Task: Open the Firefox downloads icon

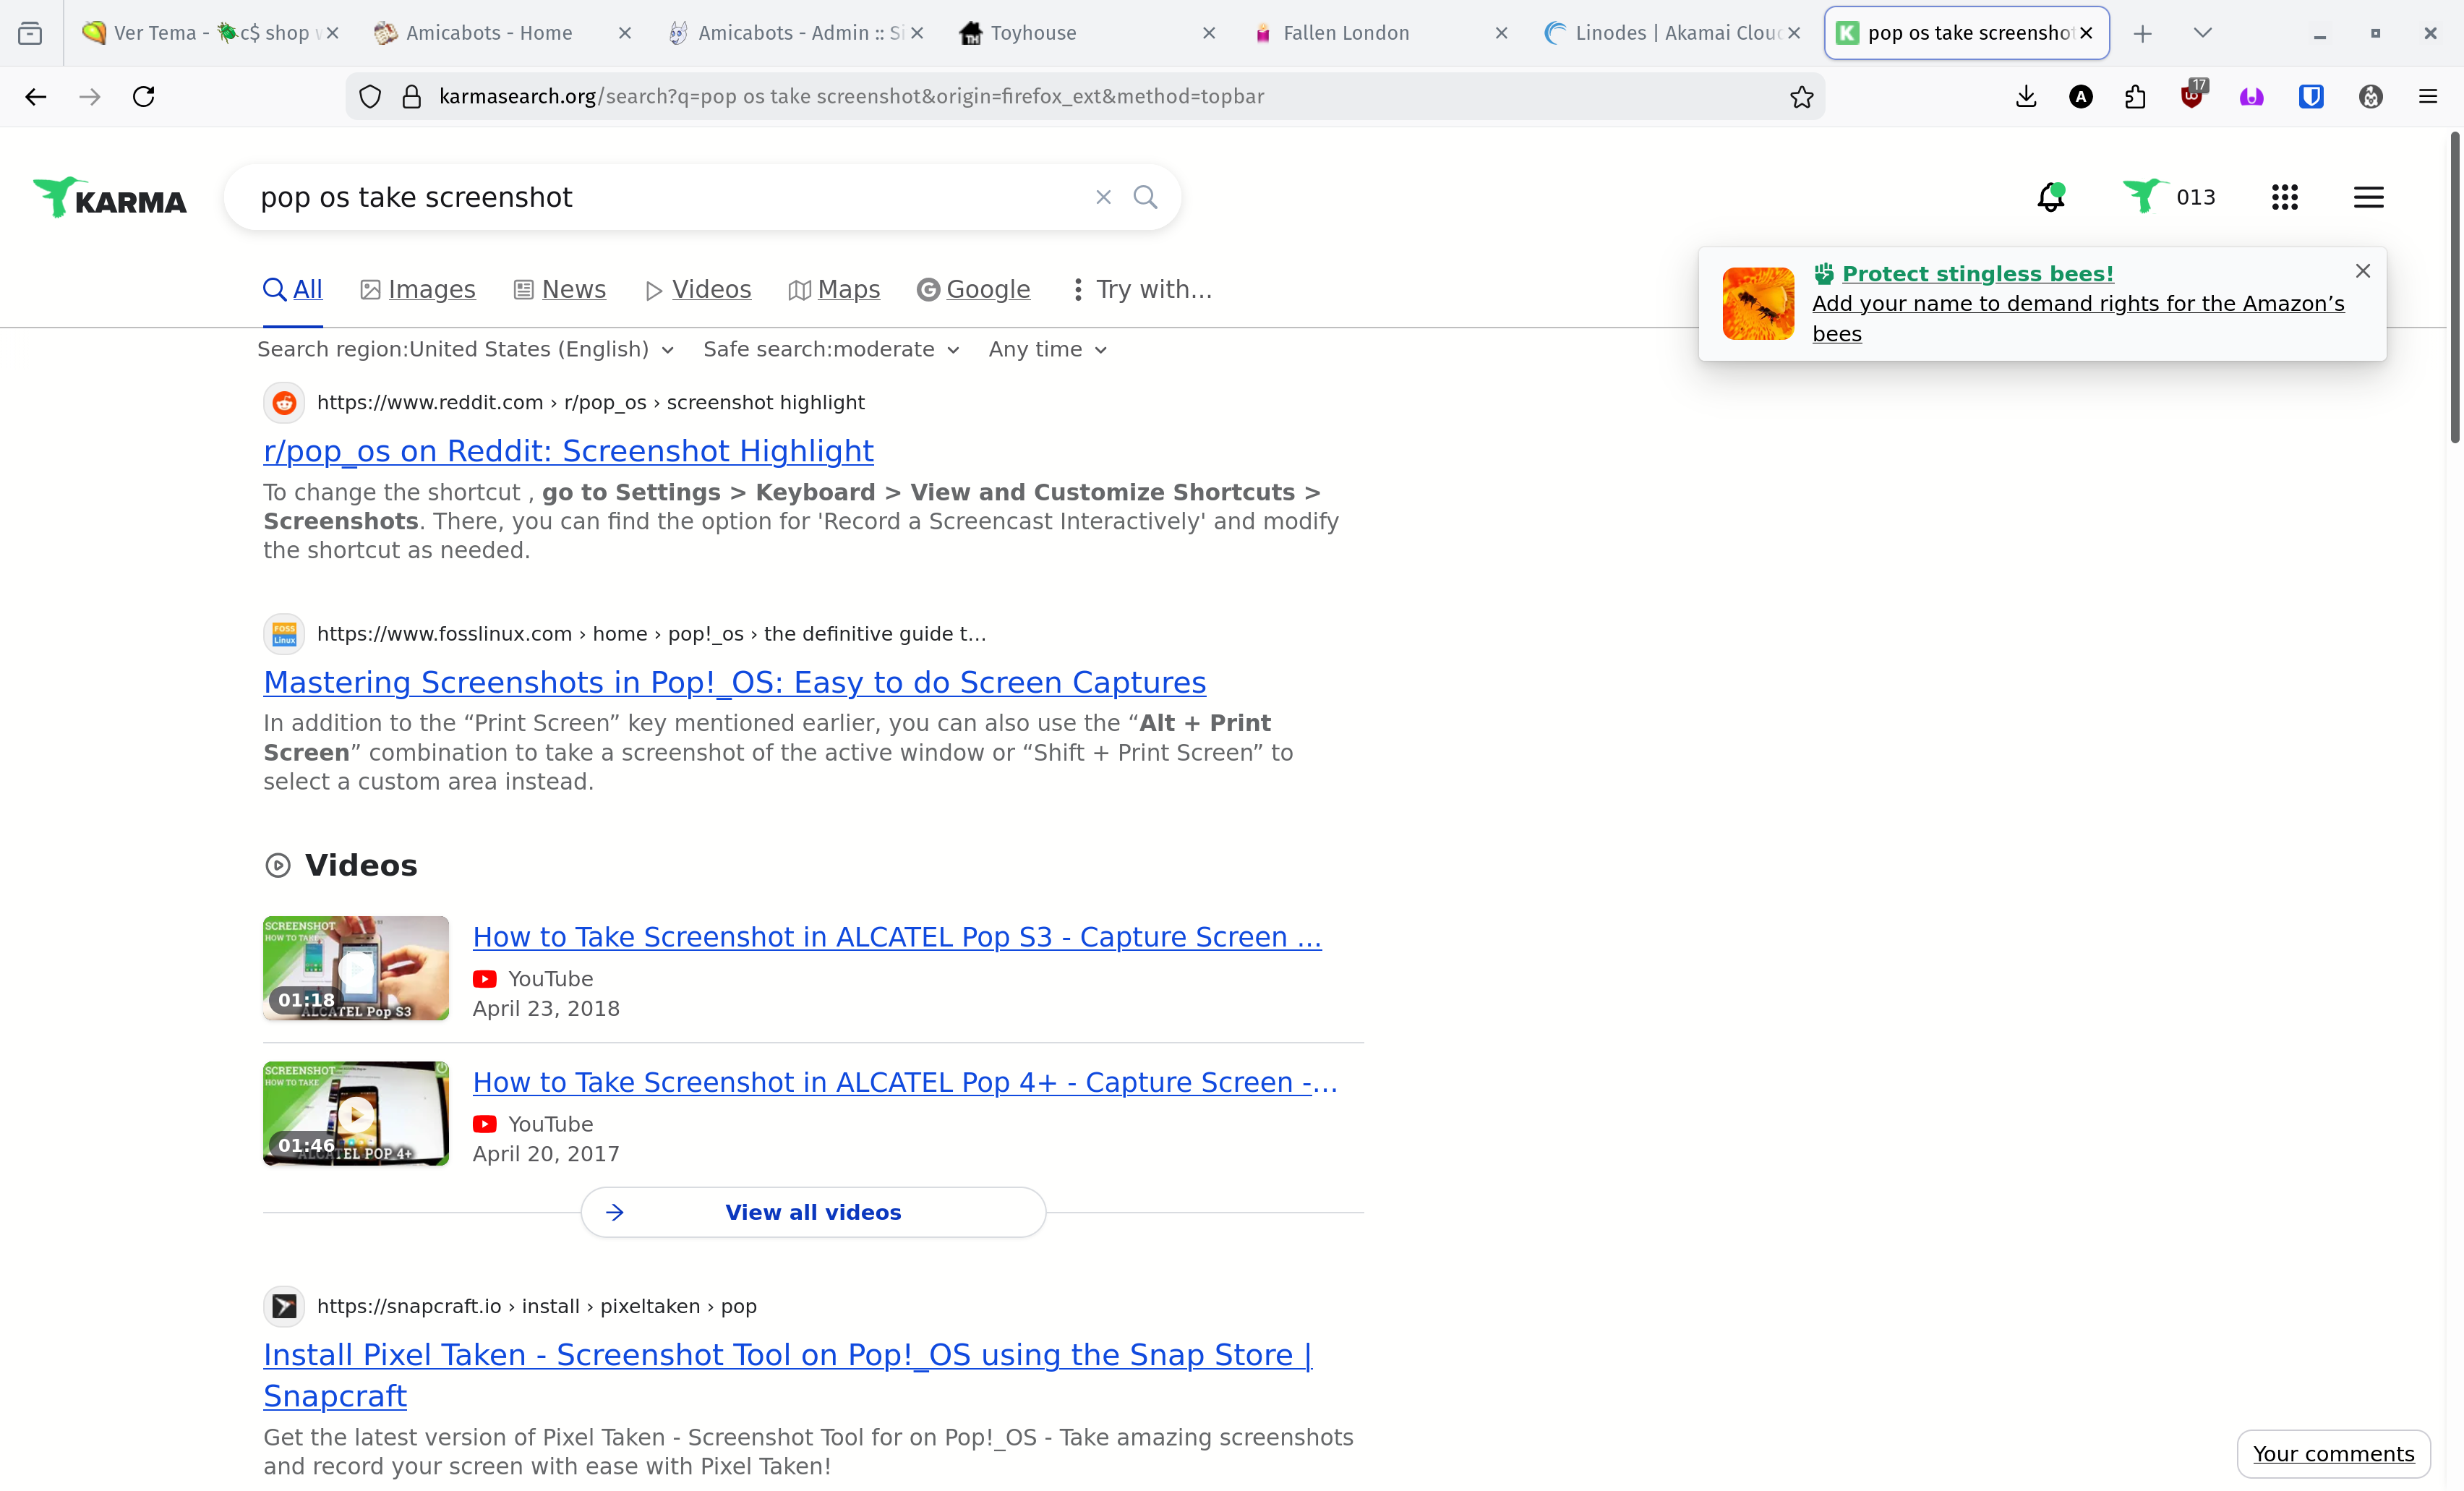Action: [x=2026, y=97]
